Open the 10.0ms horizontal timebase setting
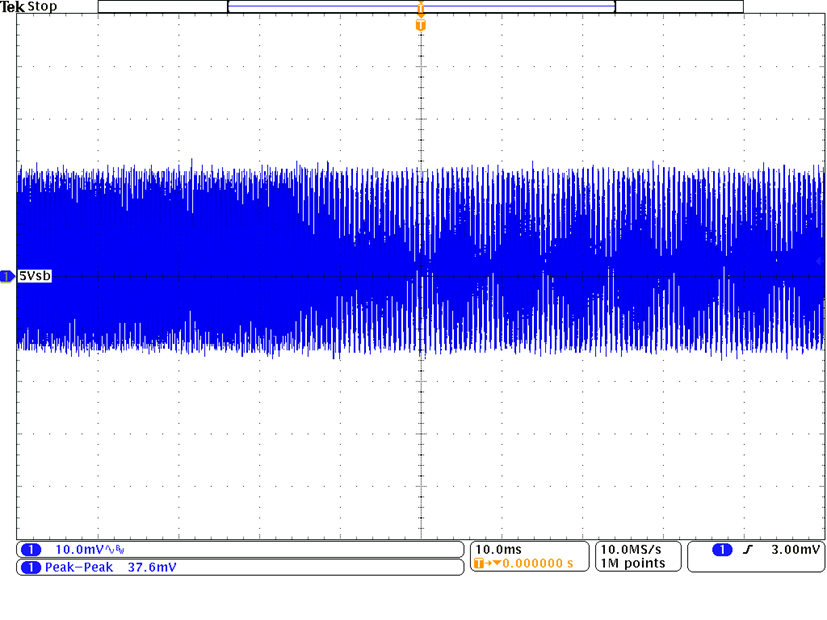This screenshot has height=620, width=827. [498, 550]
